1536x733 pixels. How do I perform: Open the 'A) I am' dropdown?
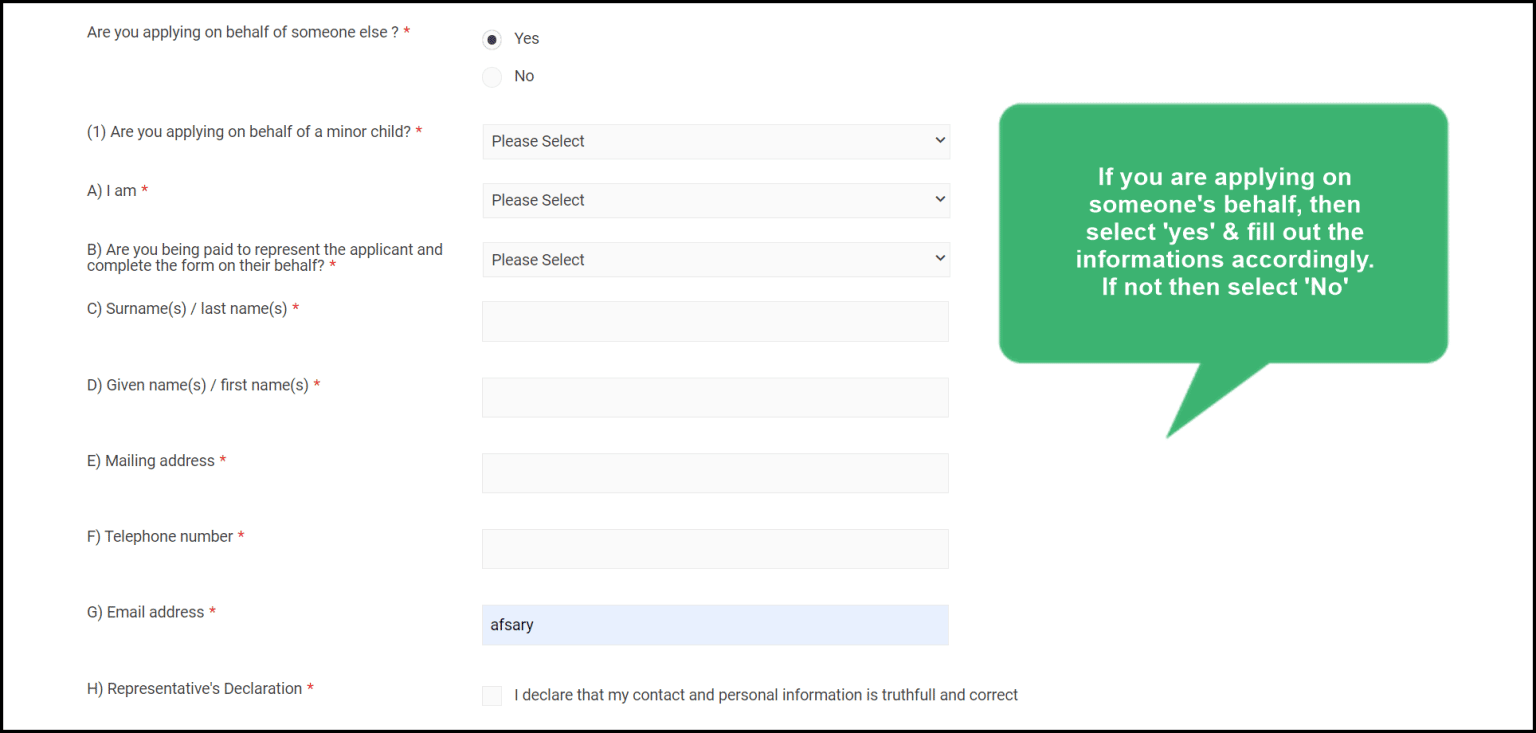715,200
